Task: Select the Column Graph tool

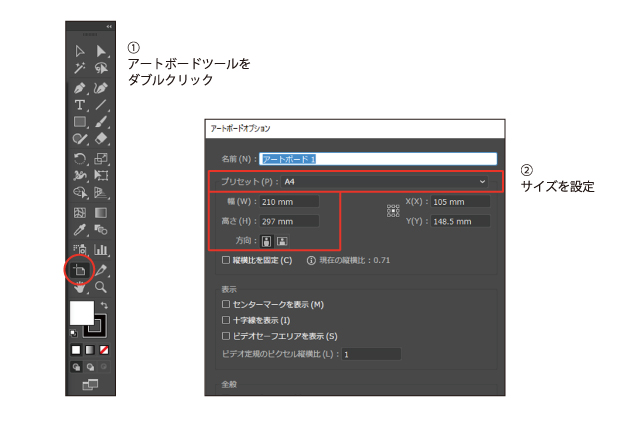Action: pos(101,249)
